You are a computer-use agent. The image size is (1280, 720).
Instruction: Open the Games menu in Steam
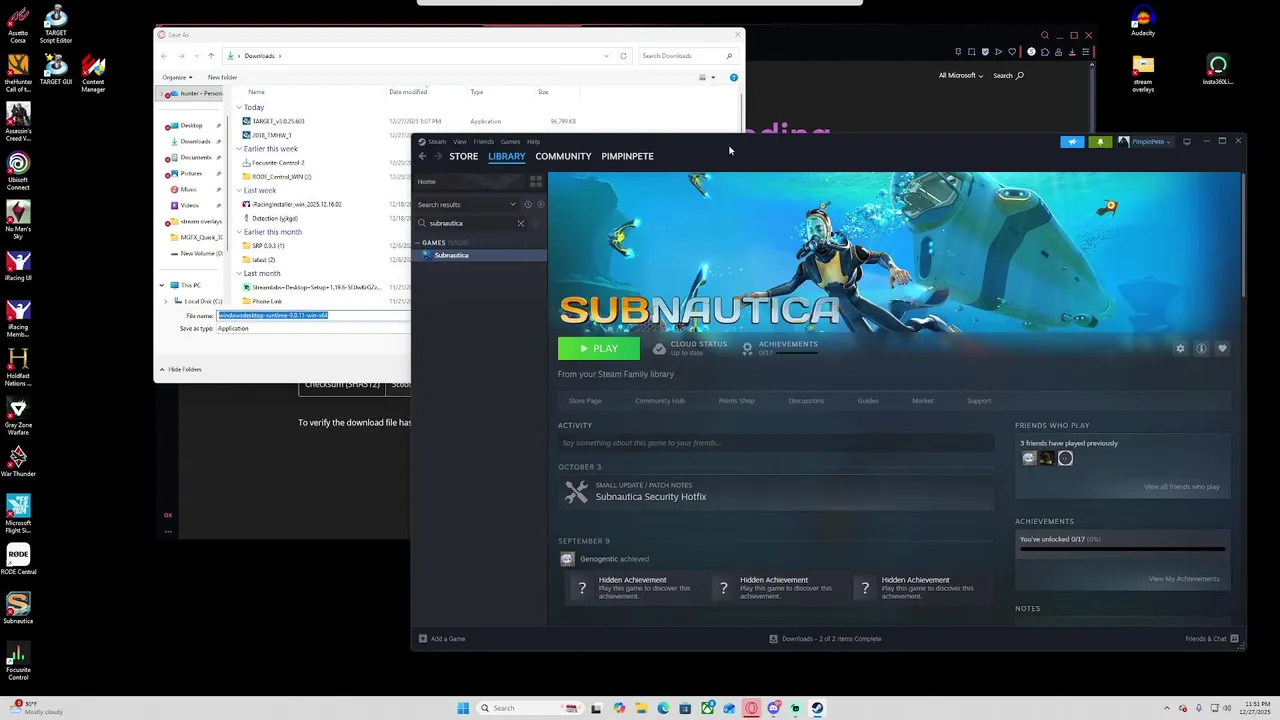pos(510,141)
